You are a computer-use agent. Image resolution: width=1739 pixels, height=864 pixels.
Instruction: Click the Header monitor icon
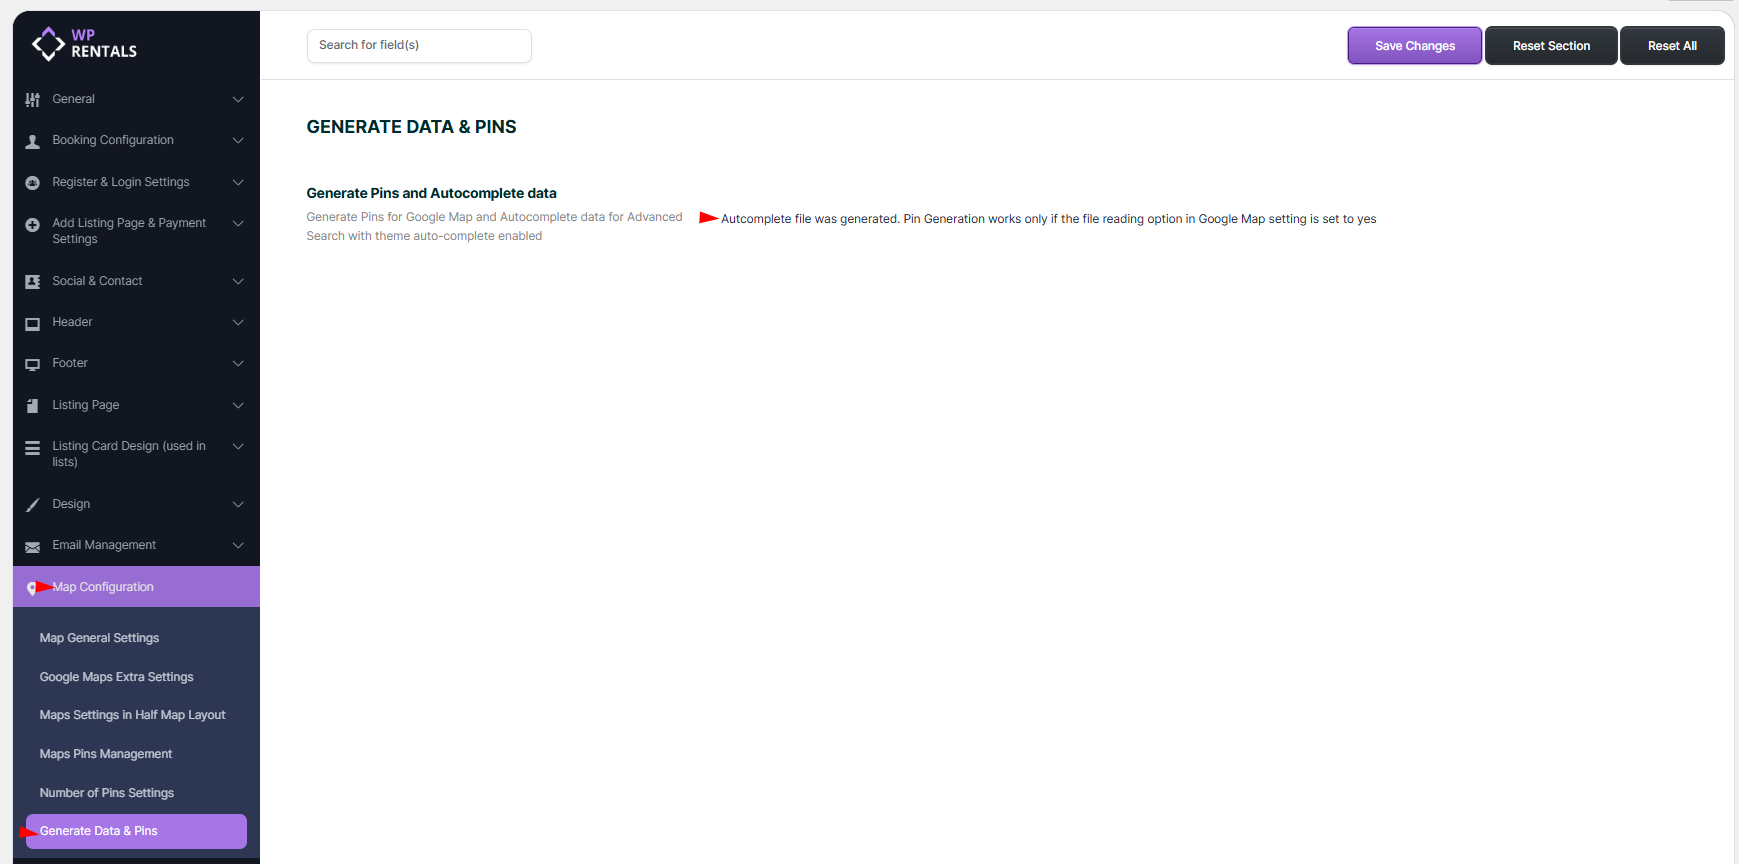[32, 323]
